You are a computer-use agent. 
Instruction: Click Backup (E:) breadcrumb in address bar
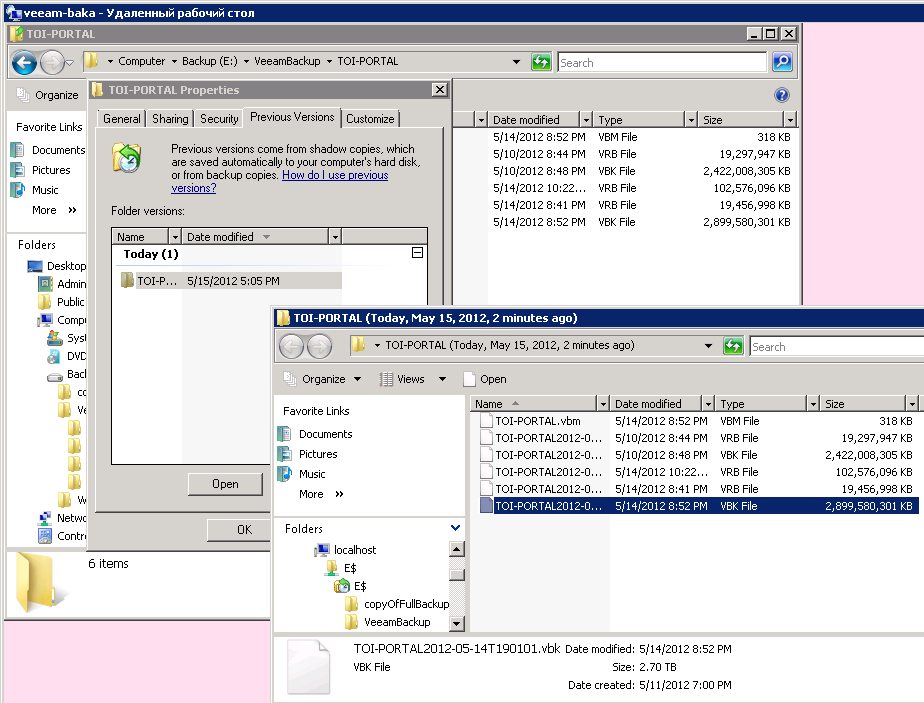point(210,61)
